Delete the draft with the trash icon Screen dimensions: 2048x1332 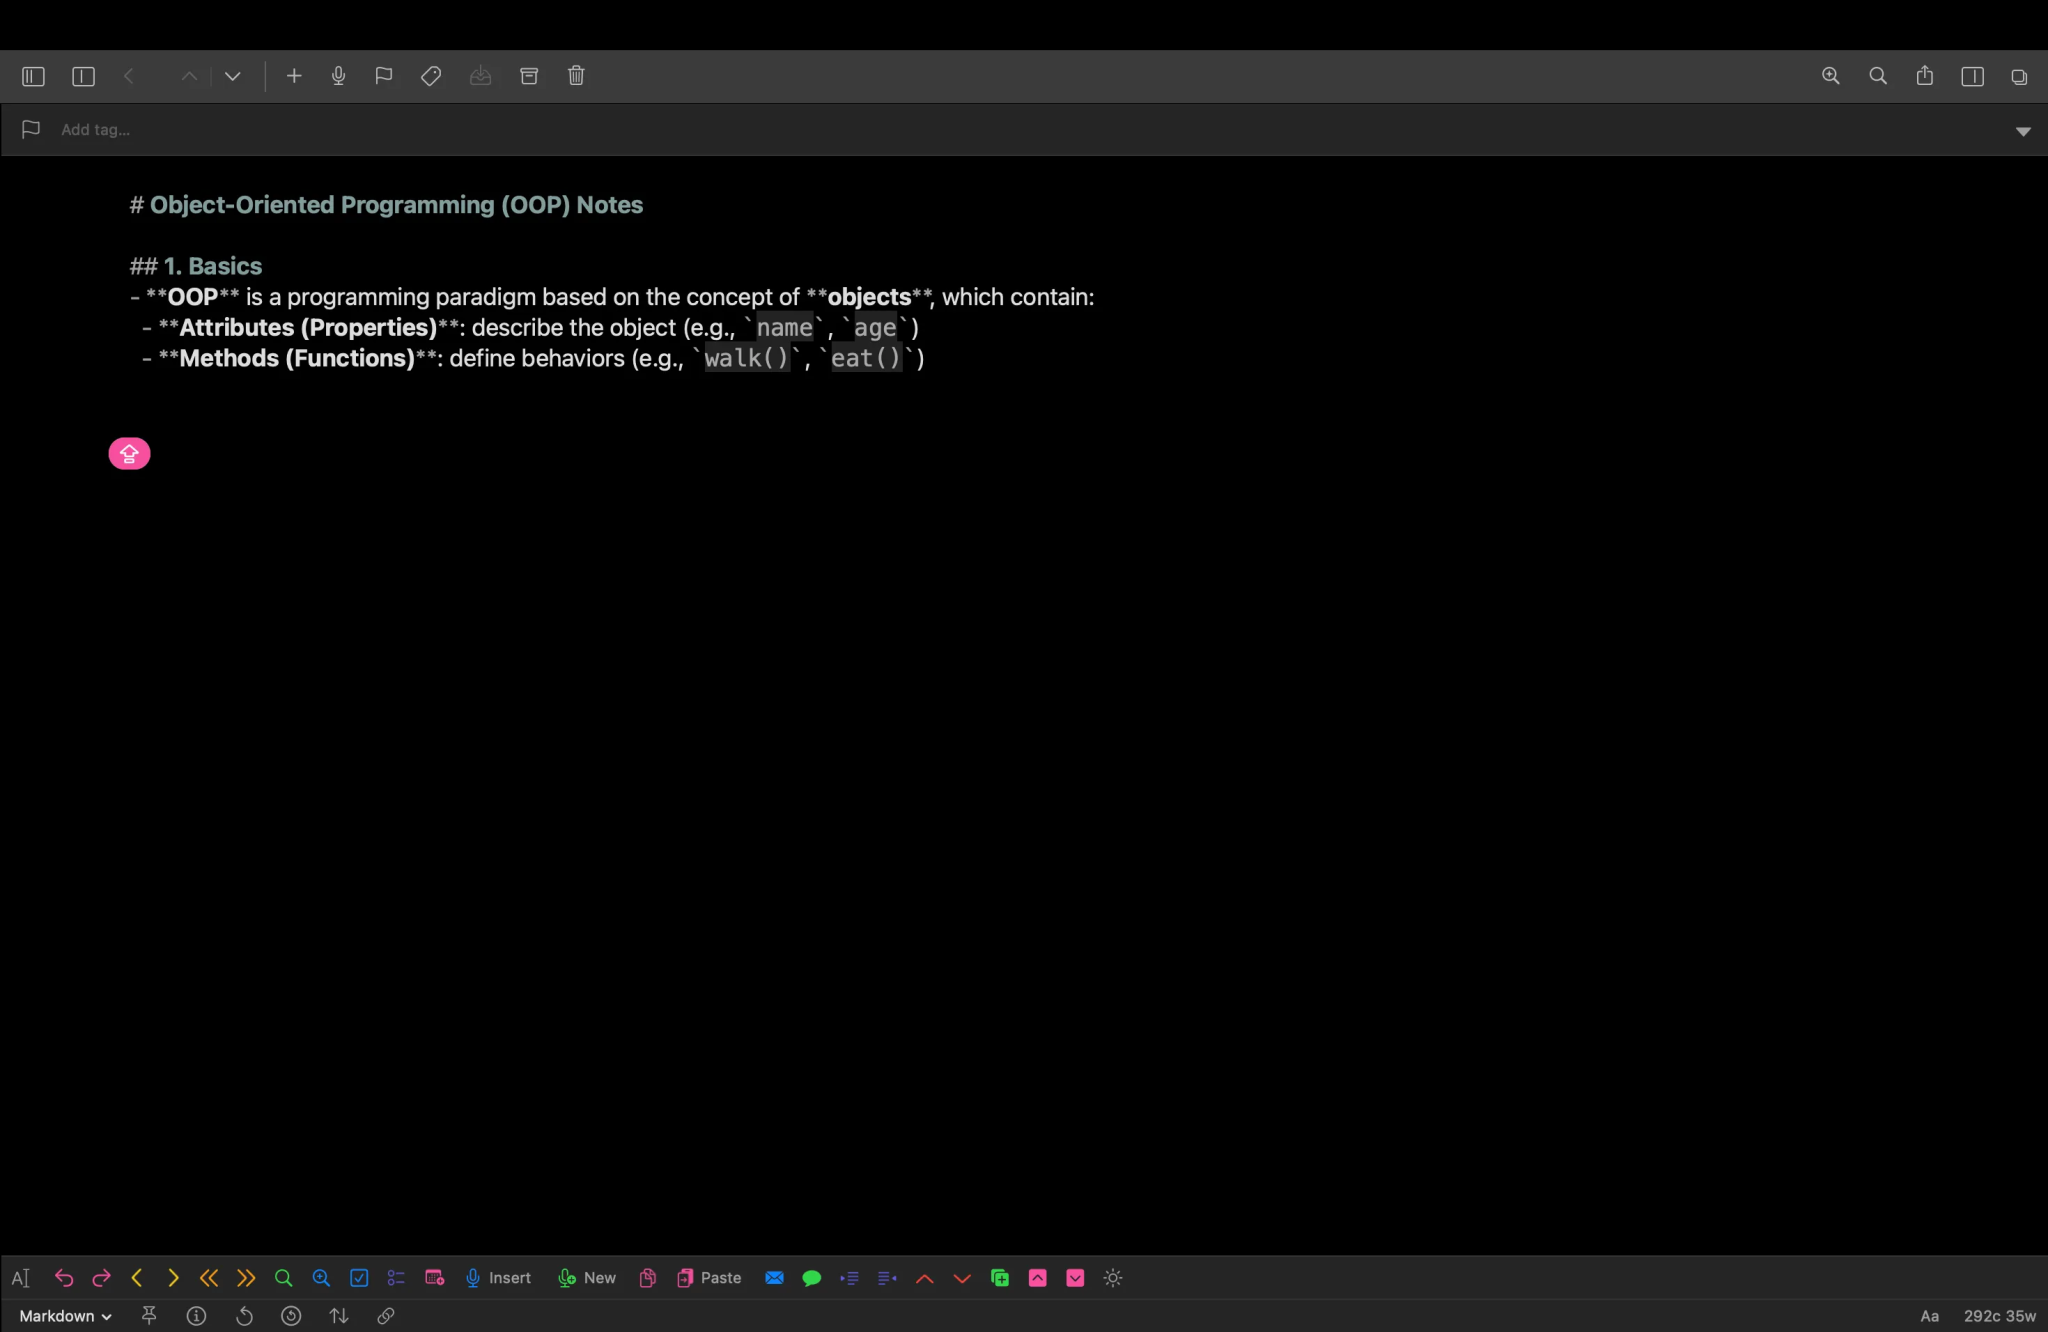click(577, 75)
